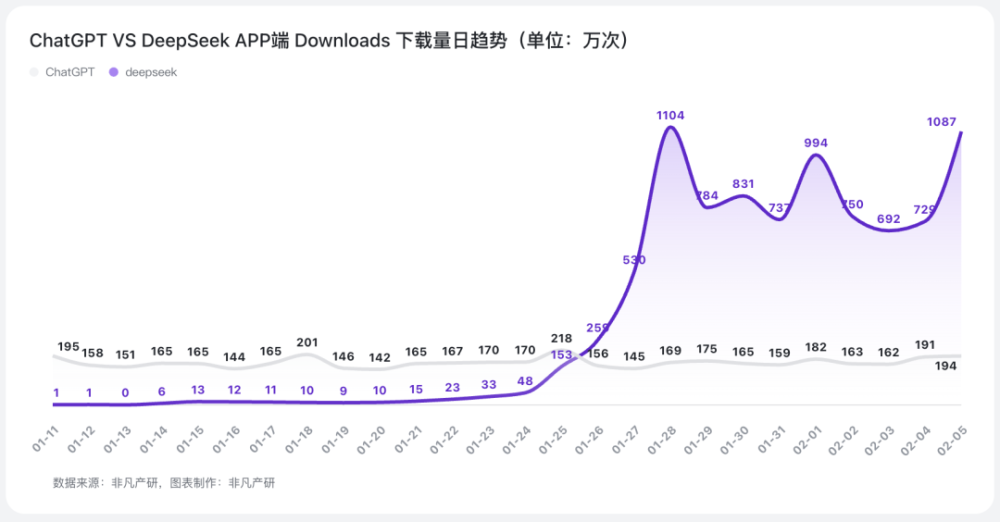1000x522 pixels.
Task: Toggle the ChatGPT series in the legend
Action: (62, 72)
